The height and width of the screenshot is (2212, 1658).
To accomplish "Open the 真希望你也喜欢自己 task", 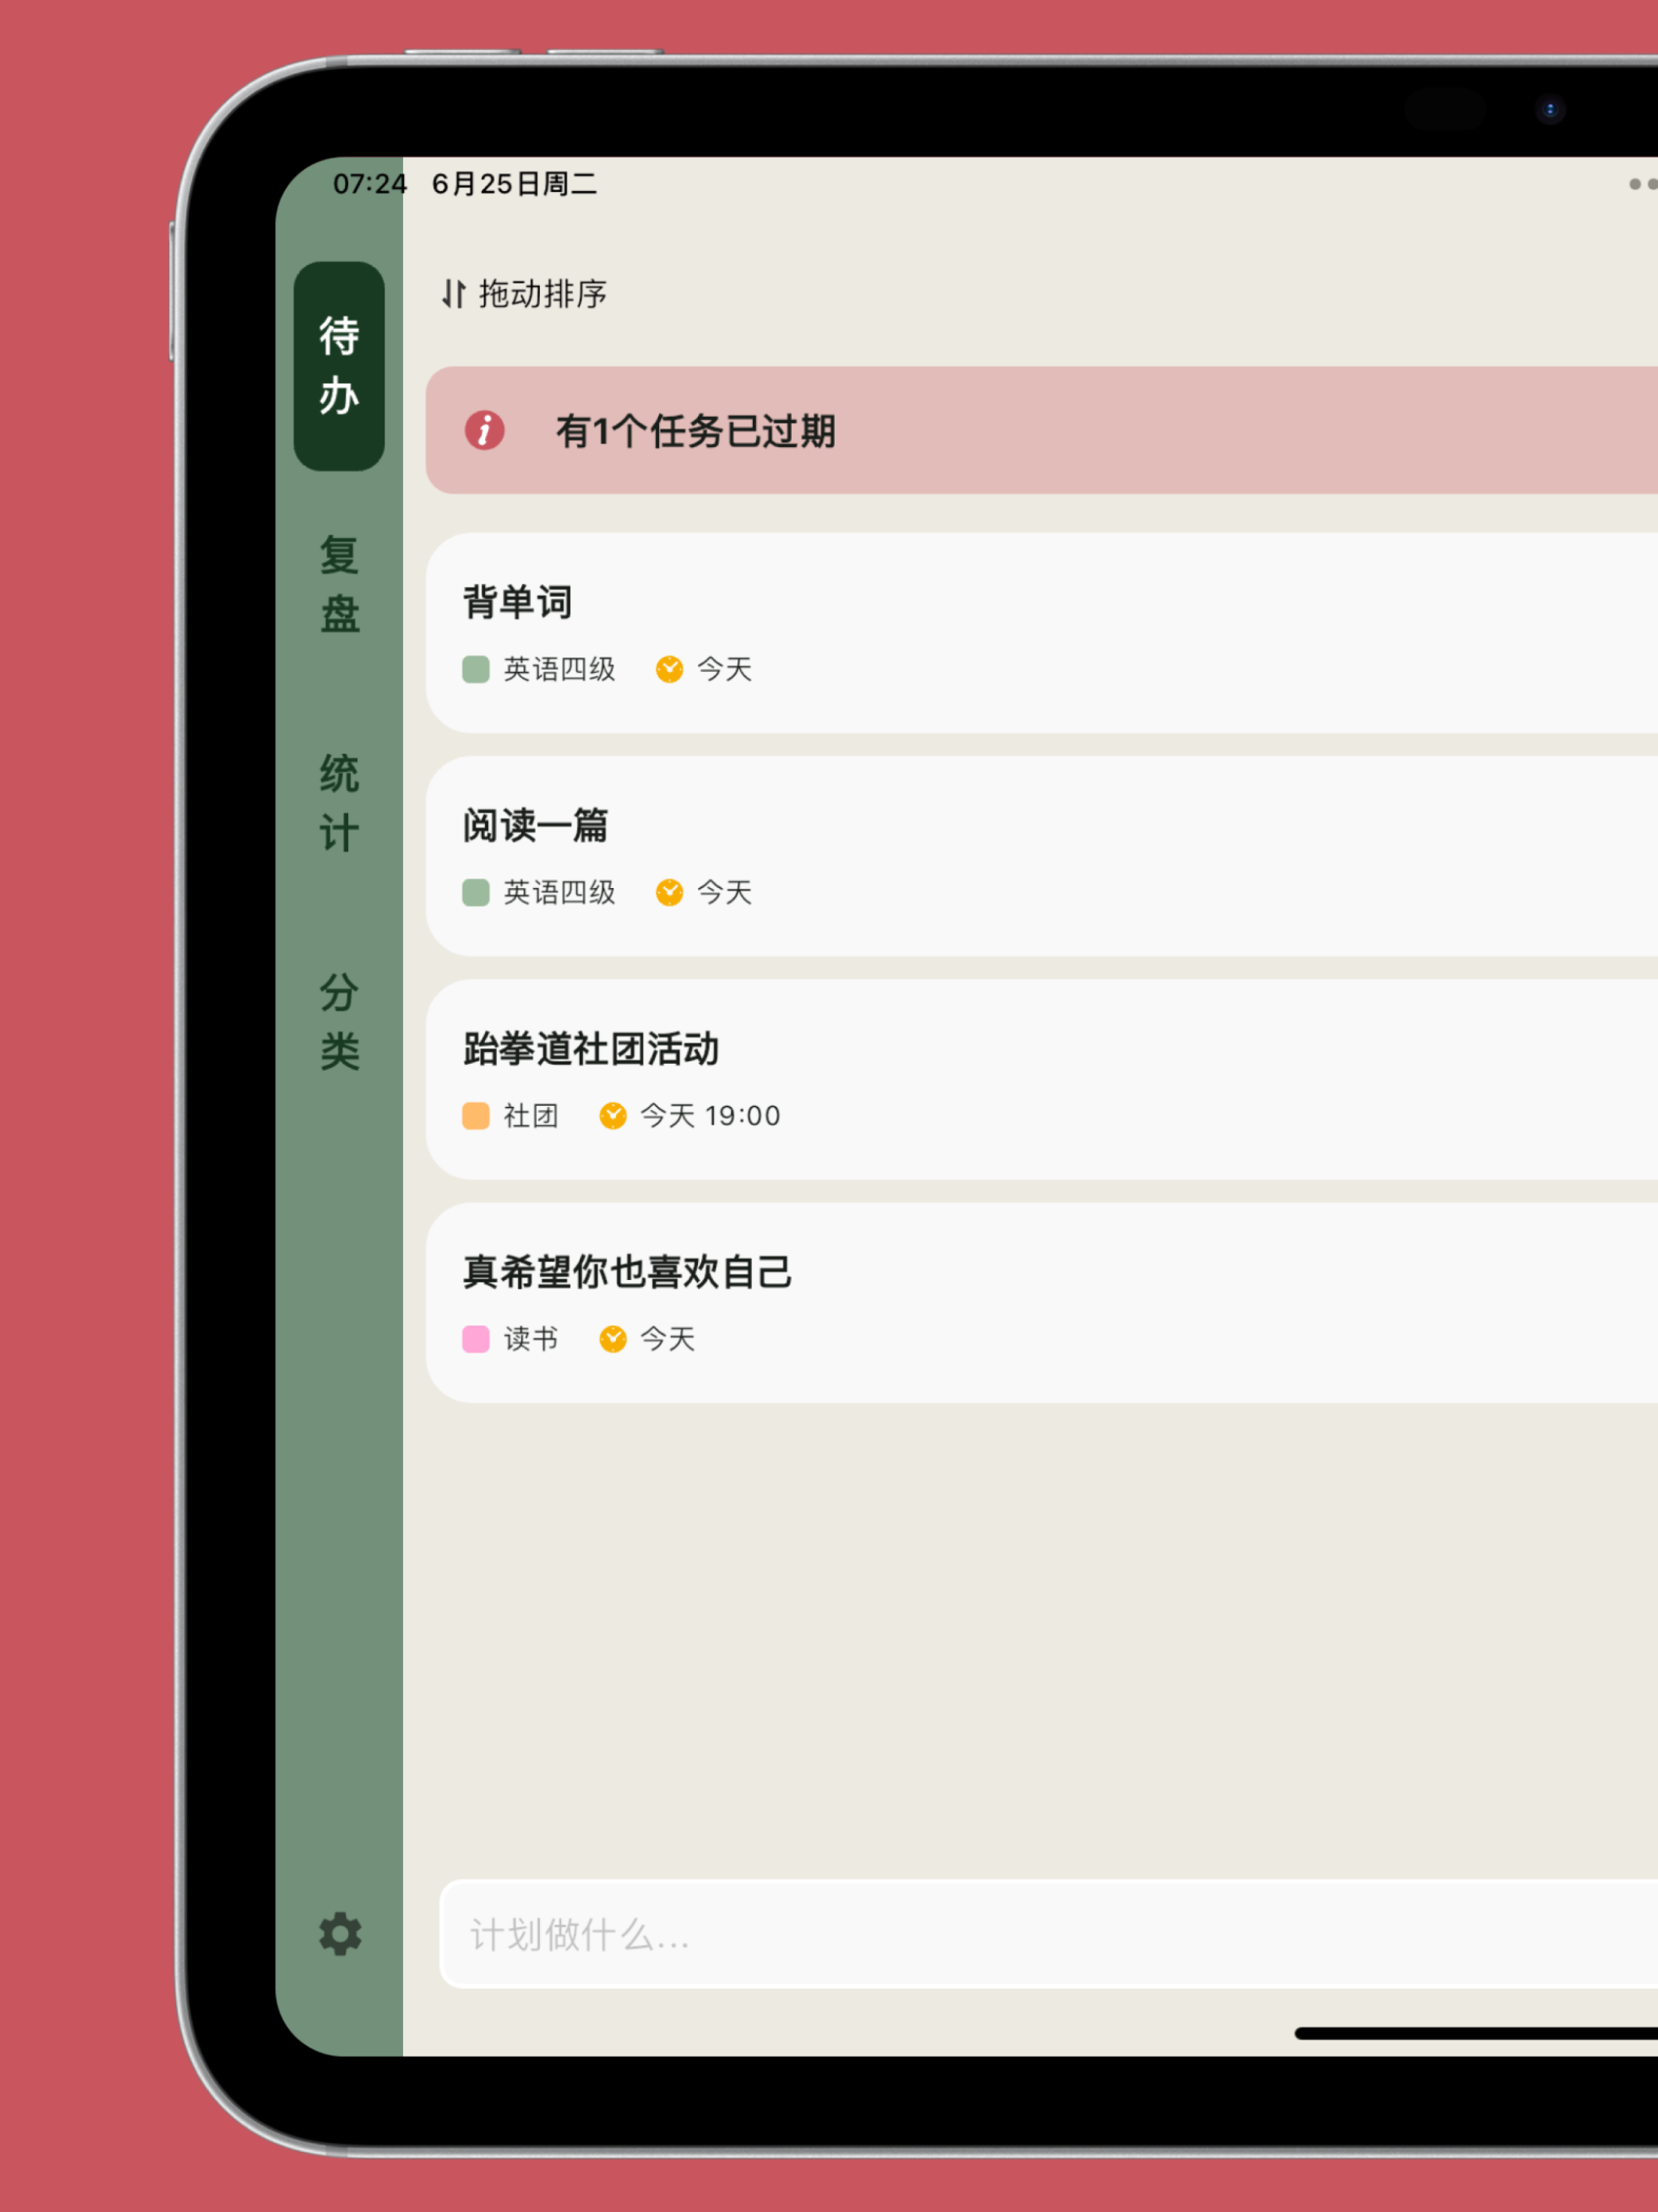I will click(1042, 1303).
